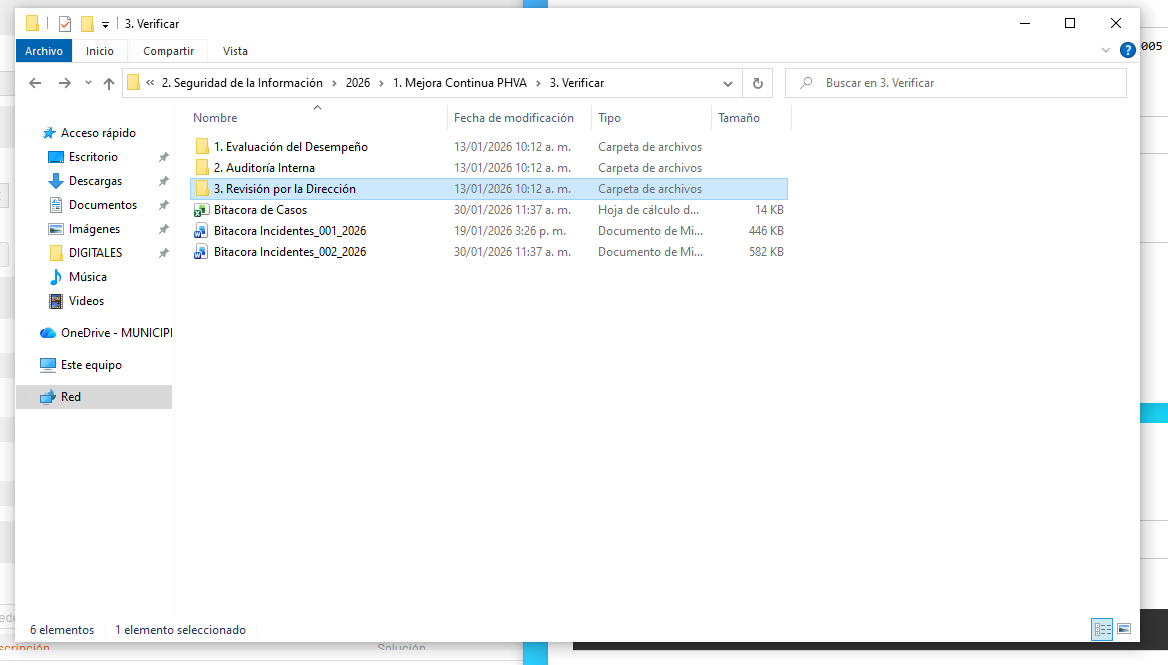Open Help via the blue question icon
1168x665 pixels.
(1128, 50)
